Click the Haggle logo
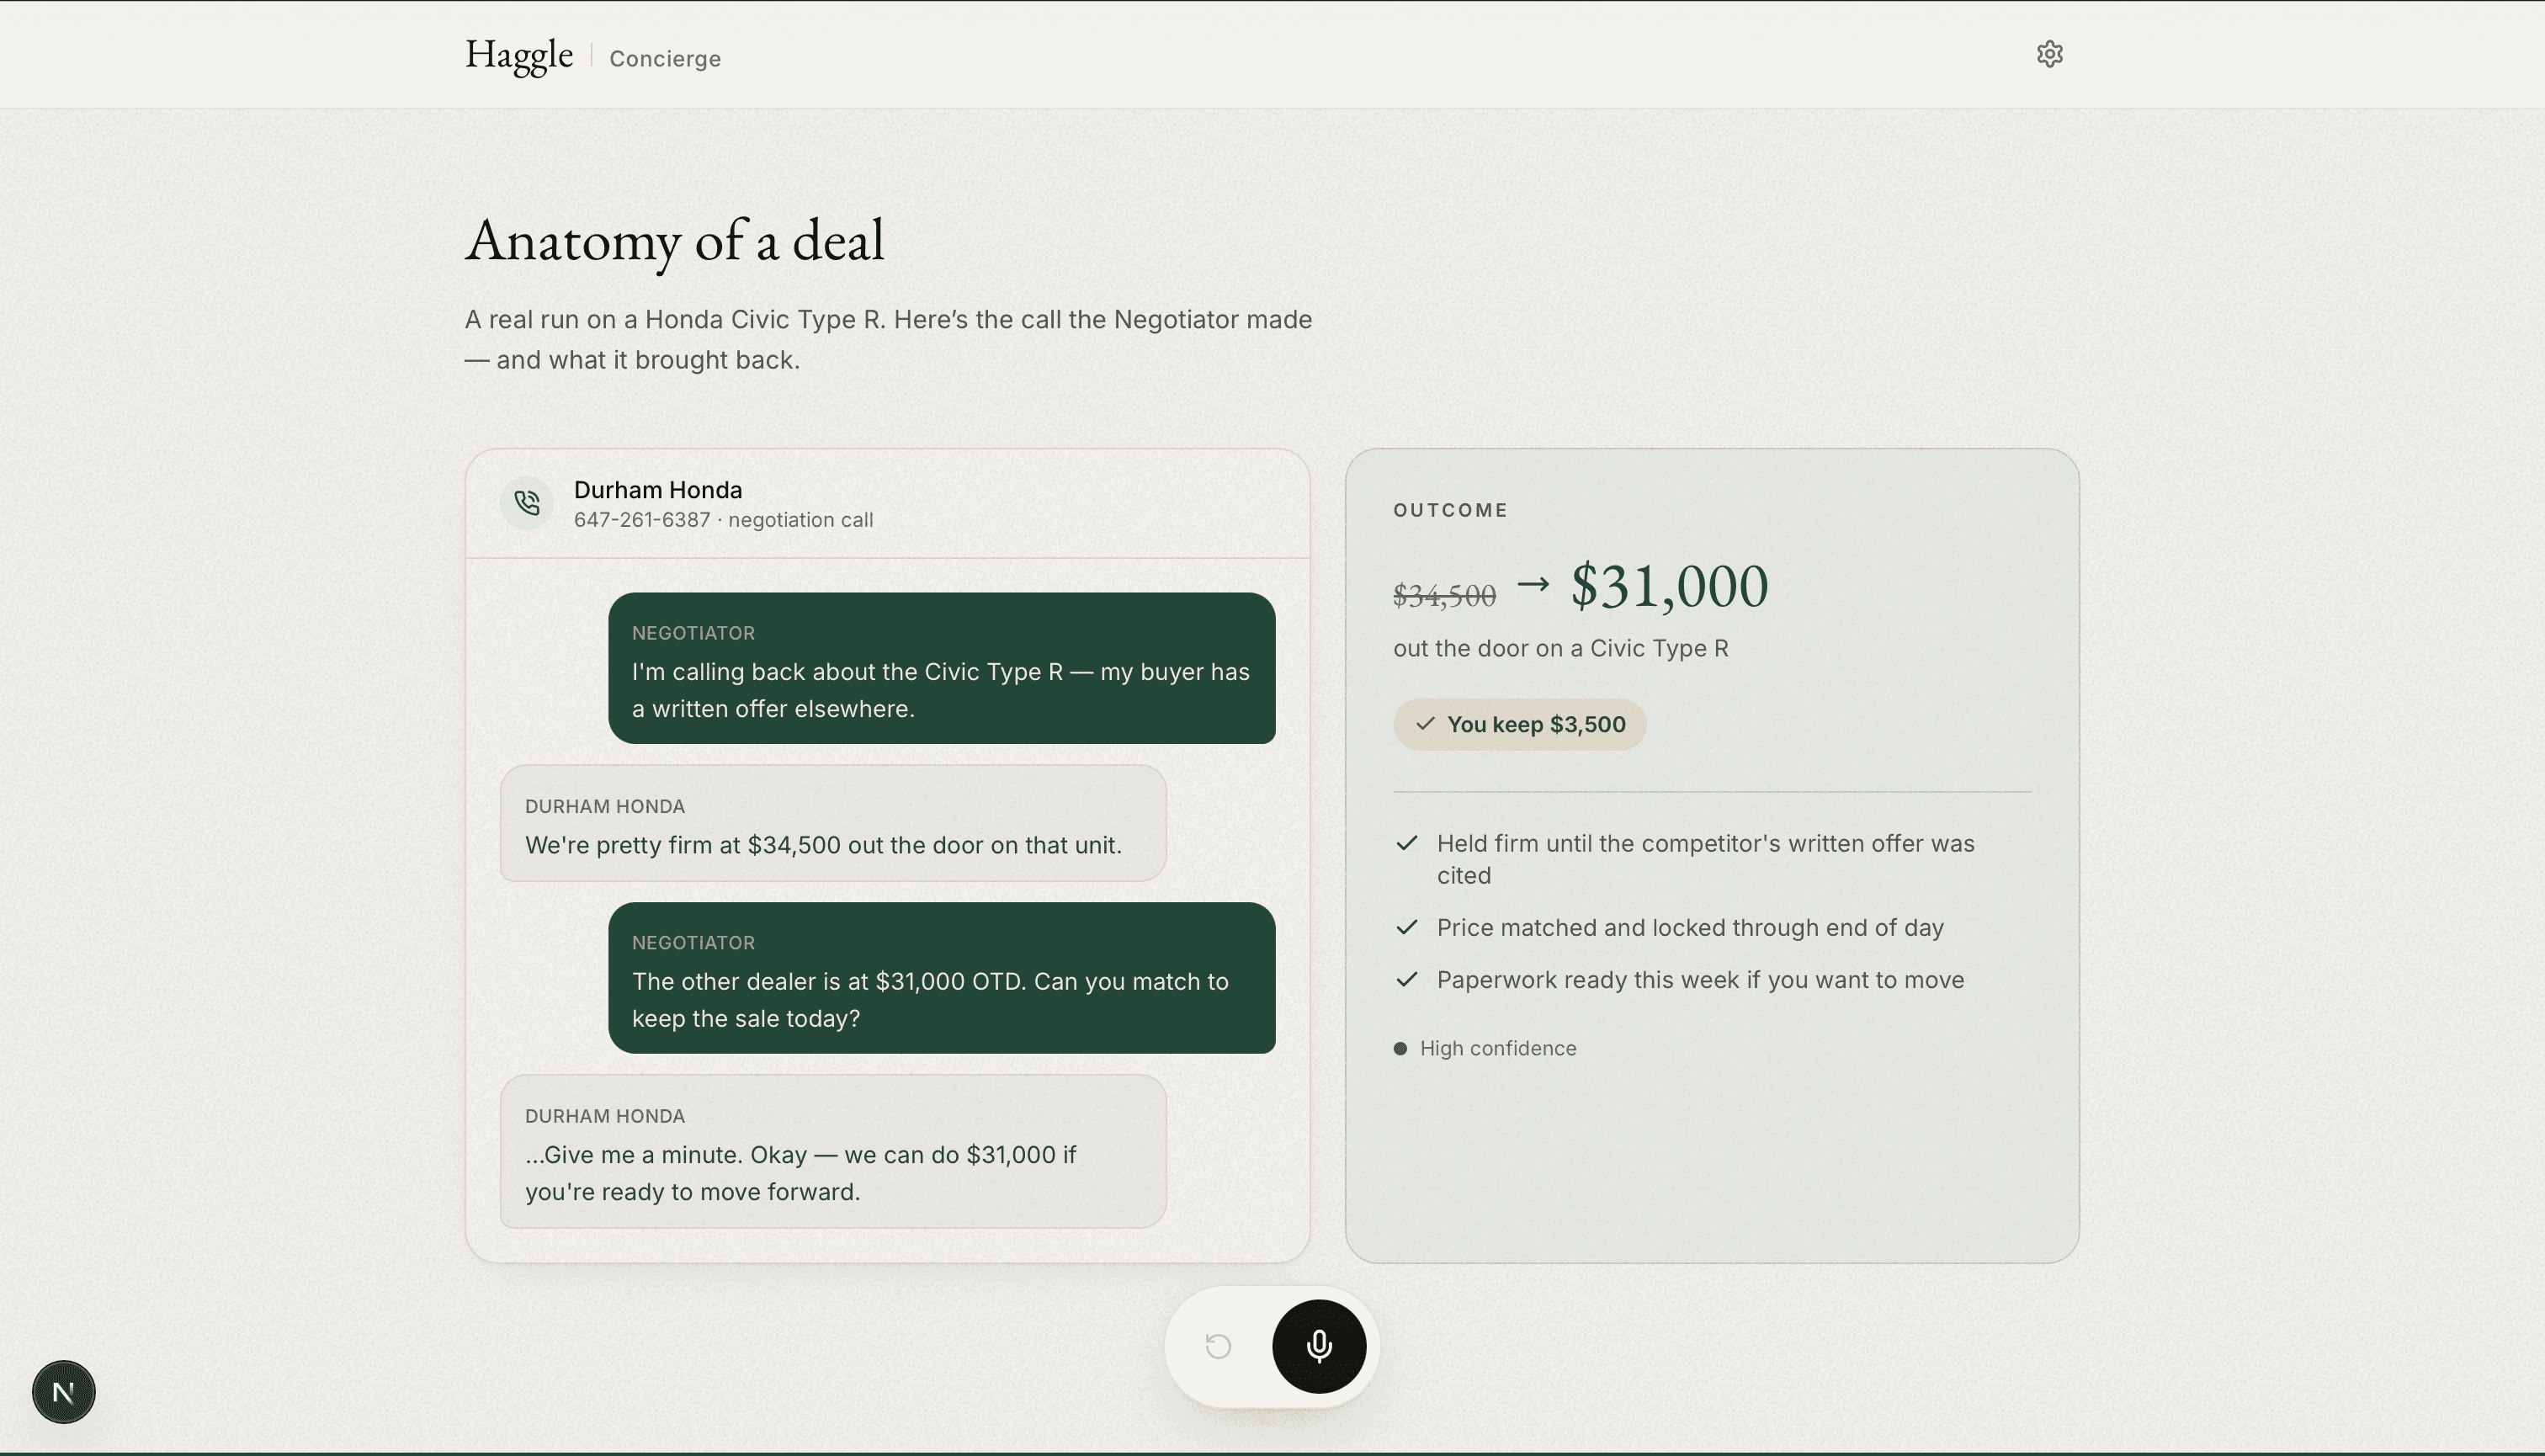Image resolution: width=2545 pixels, height=1456 pixels. tap(519, 55)
